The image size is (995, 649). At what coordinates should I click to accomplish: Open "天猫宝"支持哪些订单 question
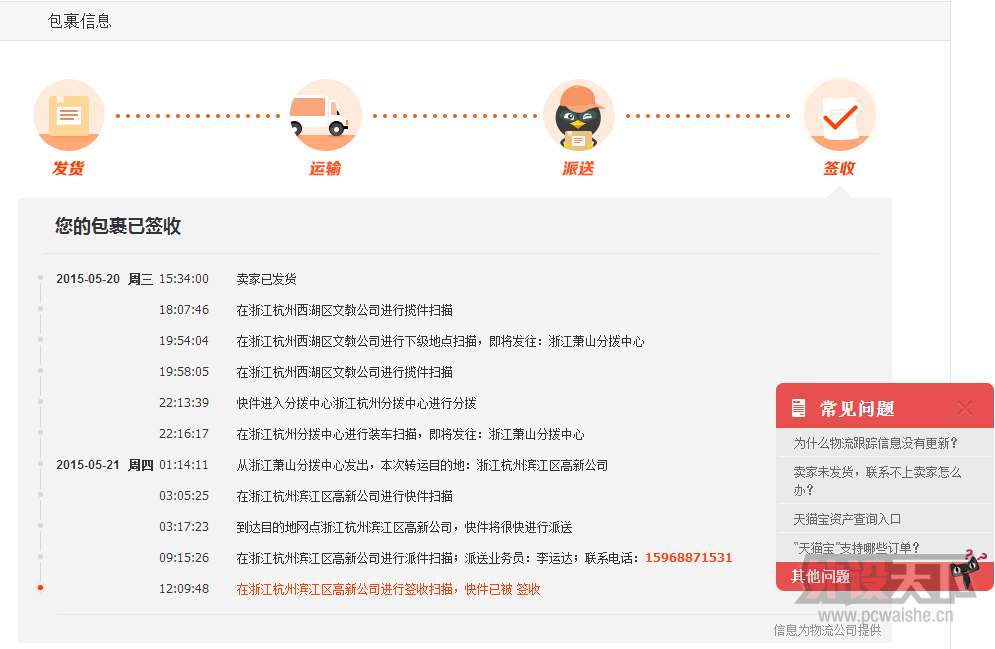point(856,548)
